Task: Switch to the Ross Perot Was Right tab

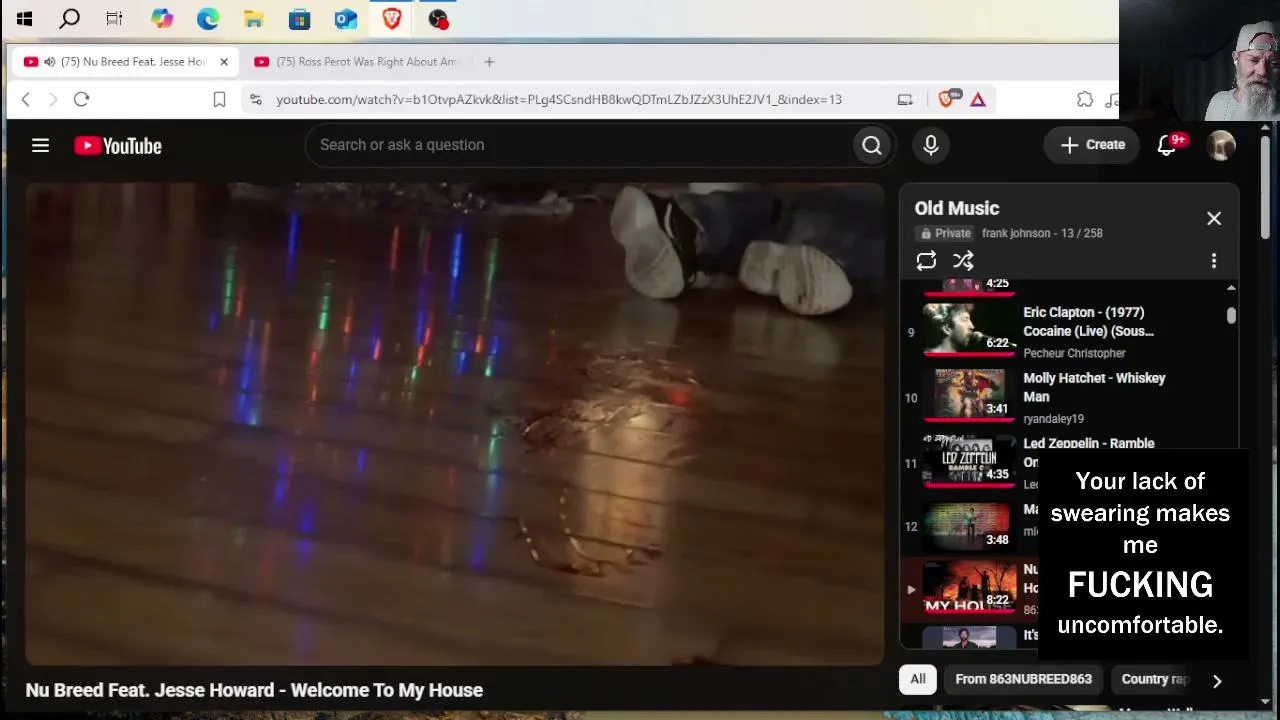Action: [x=358, y=62]
